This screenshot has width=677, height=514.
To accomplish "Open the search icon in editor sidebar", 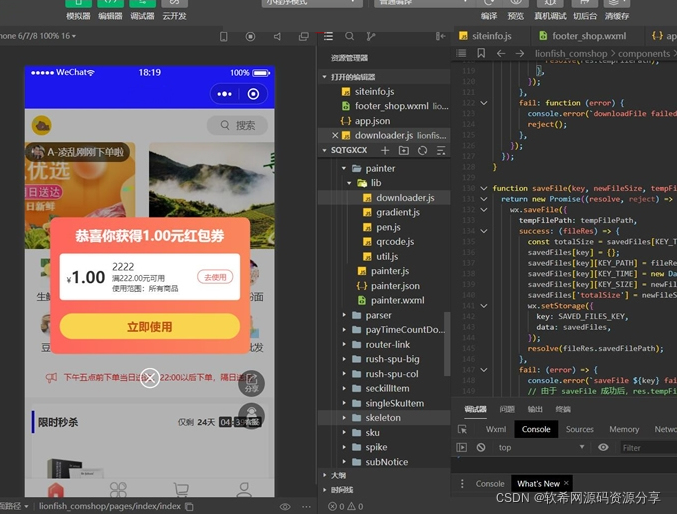I will (350, 36).
